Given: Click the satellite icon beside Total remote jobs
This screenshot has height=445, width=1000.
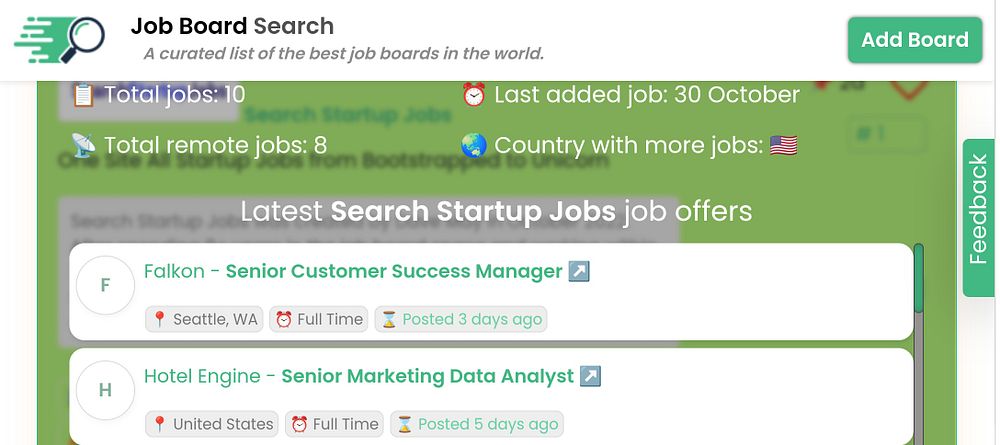Looking at the screenshot, I should tap(83, 146).
